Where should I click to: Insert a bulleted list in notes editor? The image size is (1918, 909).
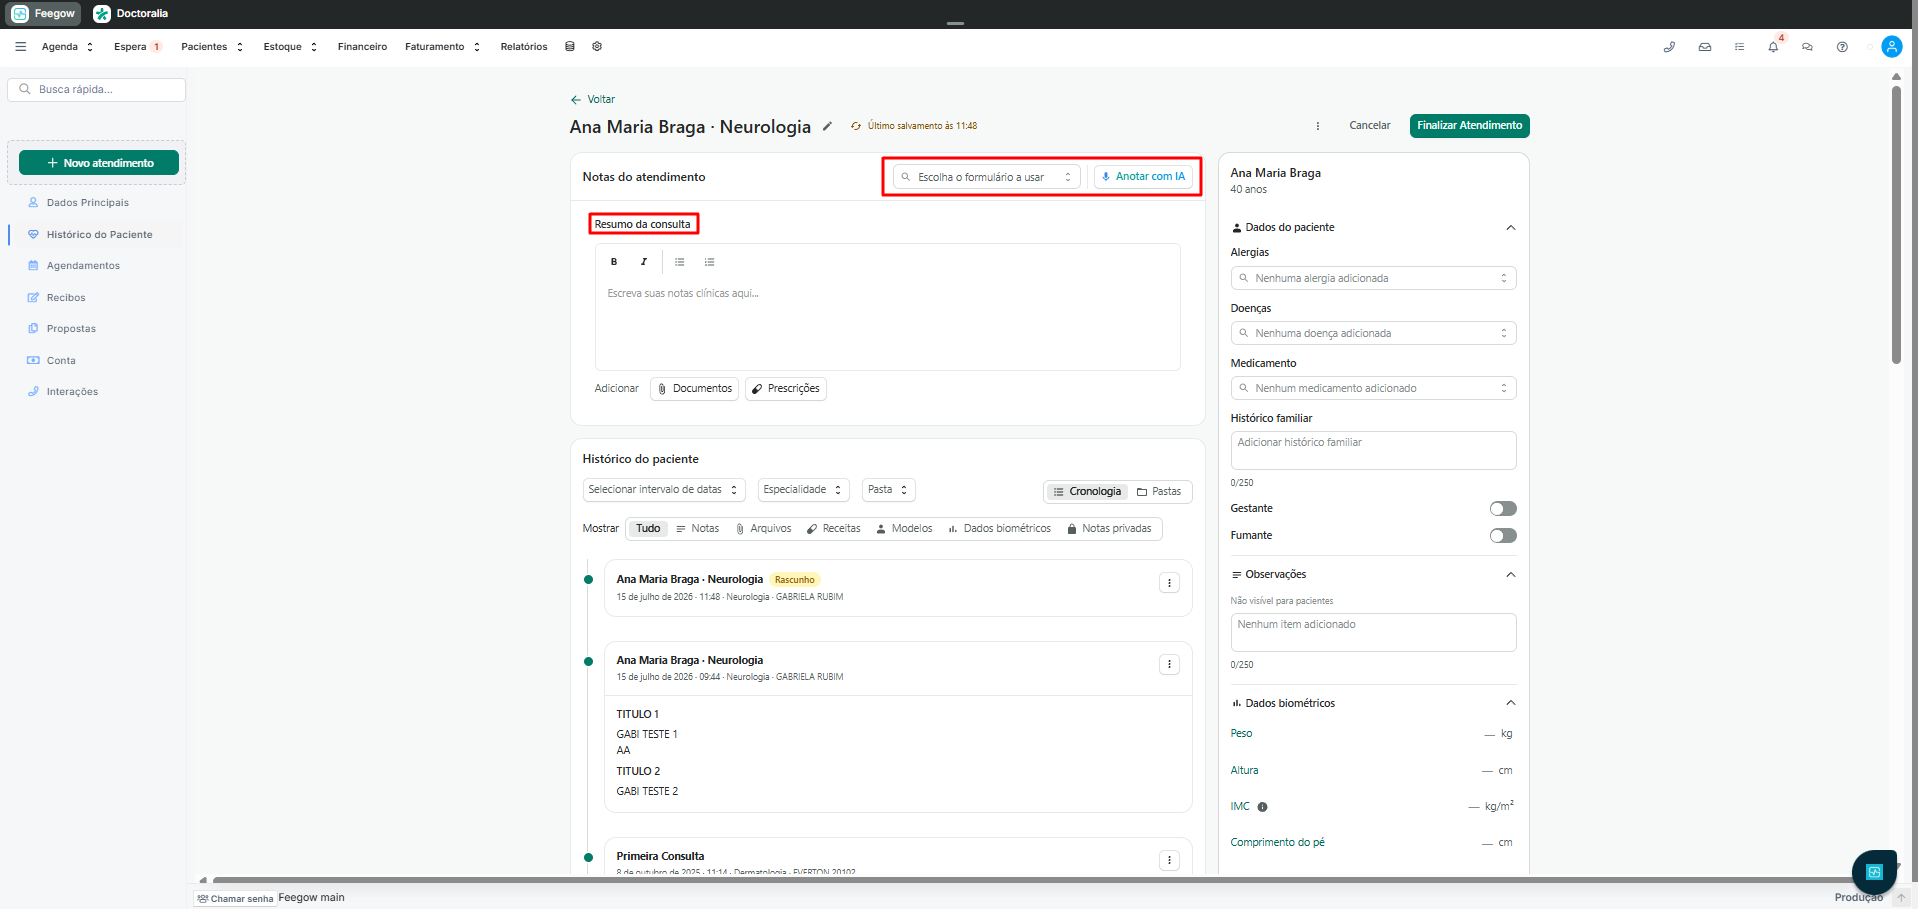[679, 262]
